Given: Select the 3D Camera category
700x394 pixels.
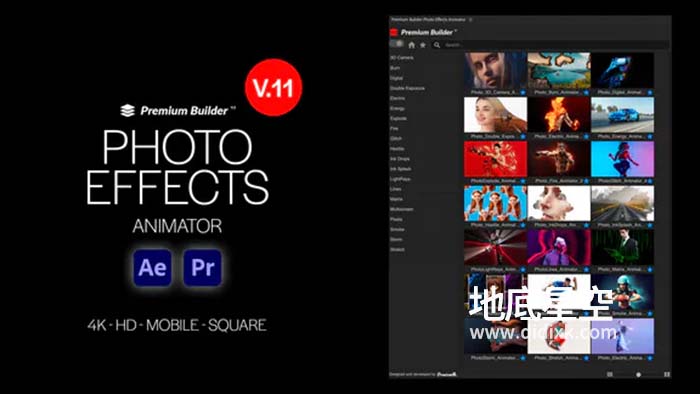Looking at the screenshot, I should pos(402,58).
